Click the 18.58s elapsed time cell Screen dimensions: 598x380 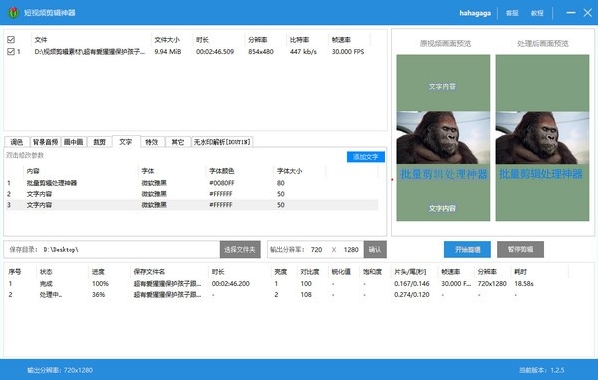[x=524, y=283]
